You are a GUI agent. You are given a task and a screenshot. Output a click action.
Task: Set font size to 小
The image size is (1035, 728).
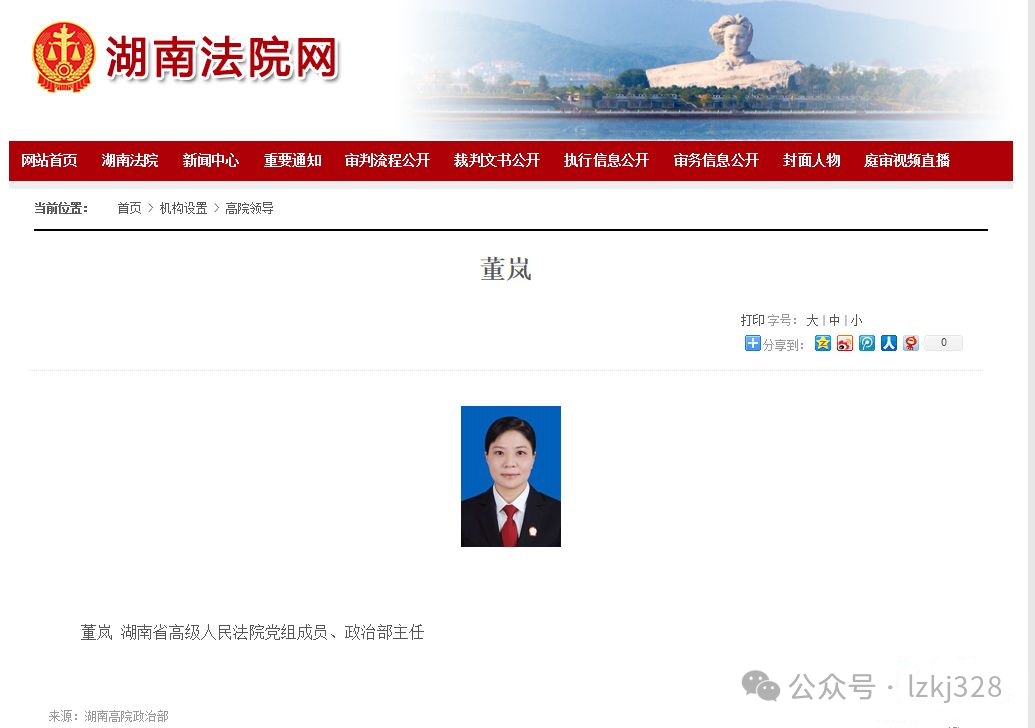(x=856, y=320)
